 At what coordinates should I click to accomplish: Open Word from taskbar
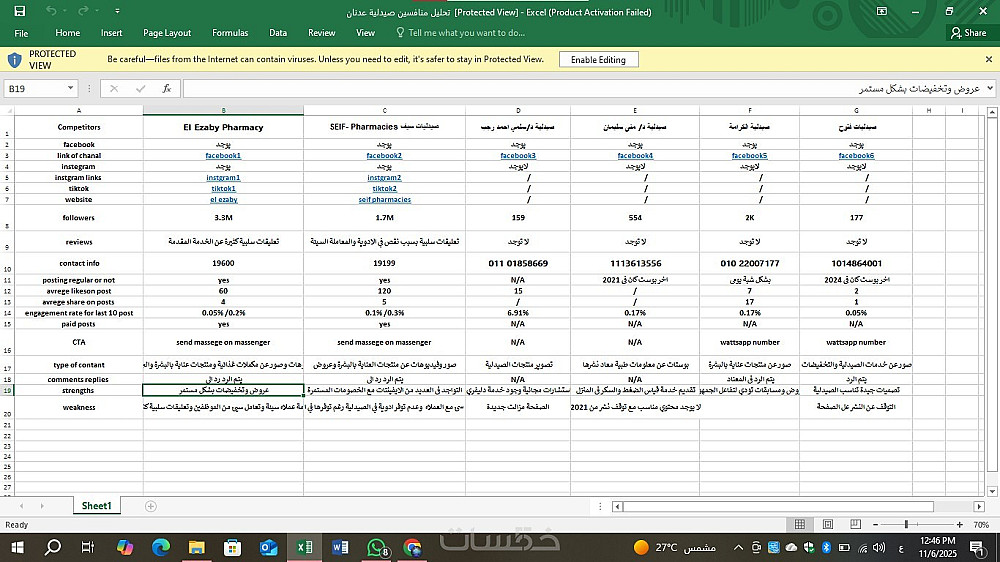point(341,547)
